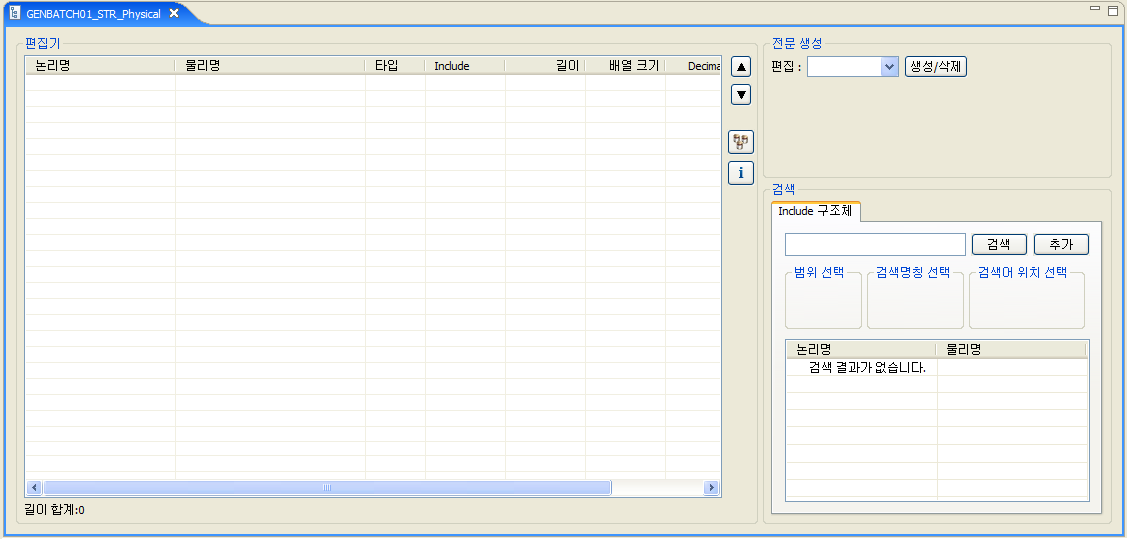This screenshot has height=539, width=1127.
Task: Click the Include search input field
Action: tap(875, 244)
